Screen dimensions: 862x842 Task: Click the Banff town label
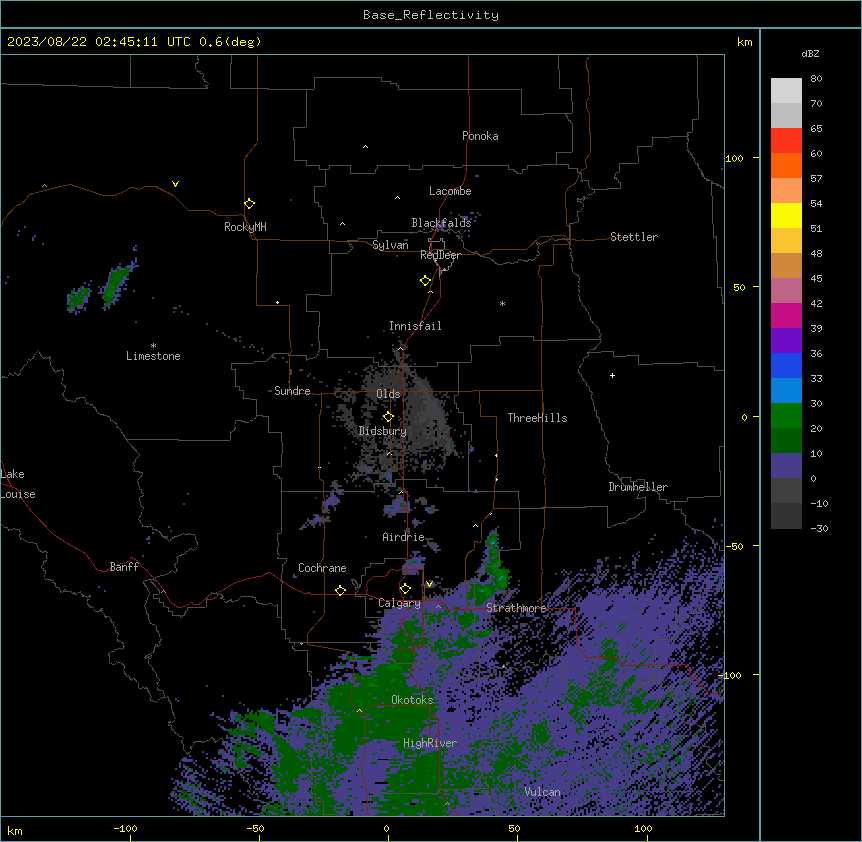tap(124, 567)
